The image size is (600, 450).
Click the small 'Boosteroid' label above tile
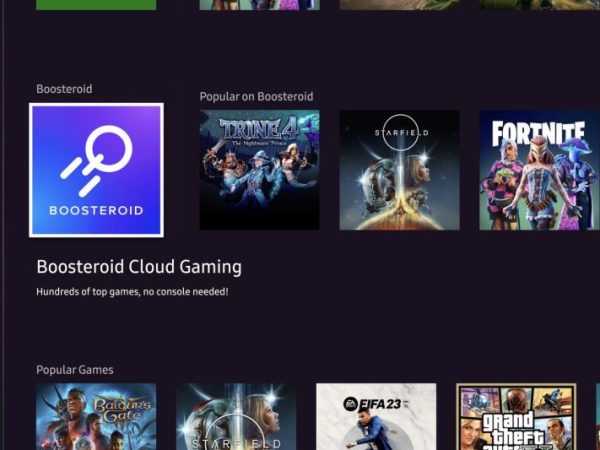tap(64, 89)
